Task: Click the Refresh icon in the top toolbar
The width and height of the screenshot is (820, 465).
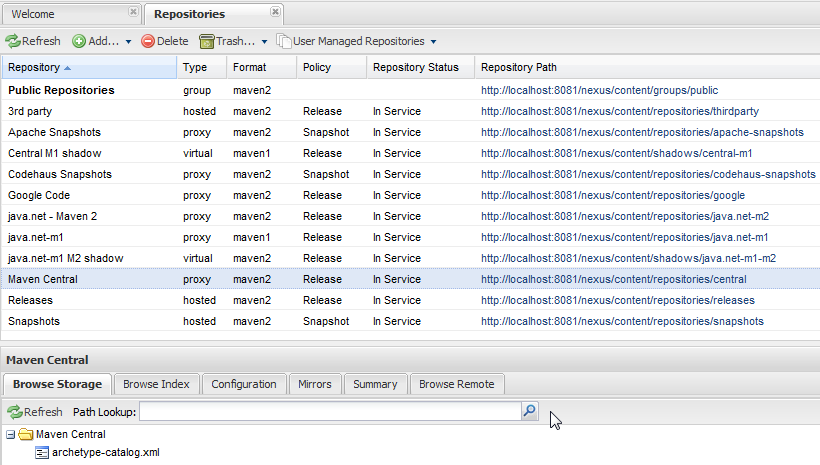Action: (13, 42)
